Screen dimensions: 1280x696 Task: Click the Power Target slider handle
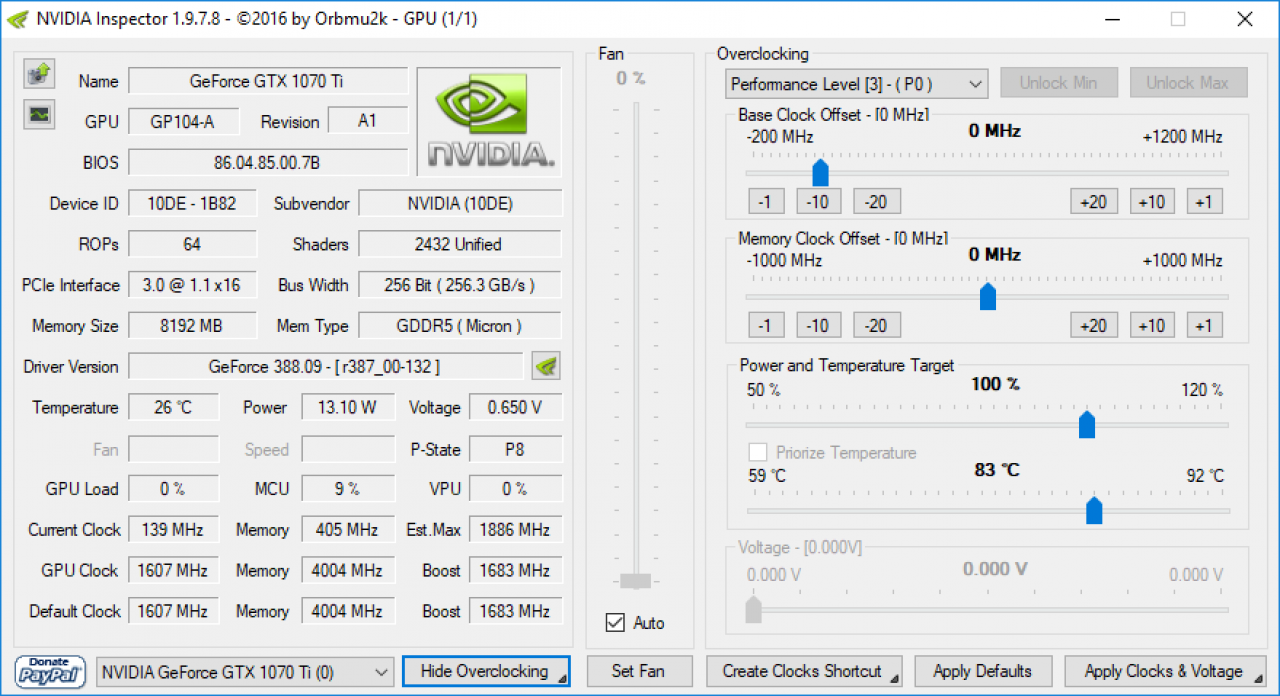(x=1087, y=425)
